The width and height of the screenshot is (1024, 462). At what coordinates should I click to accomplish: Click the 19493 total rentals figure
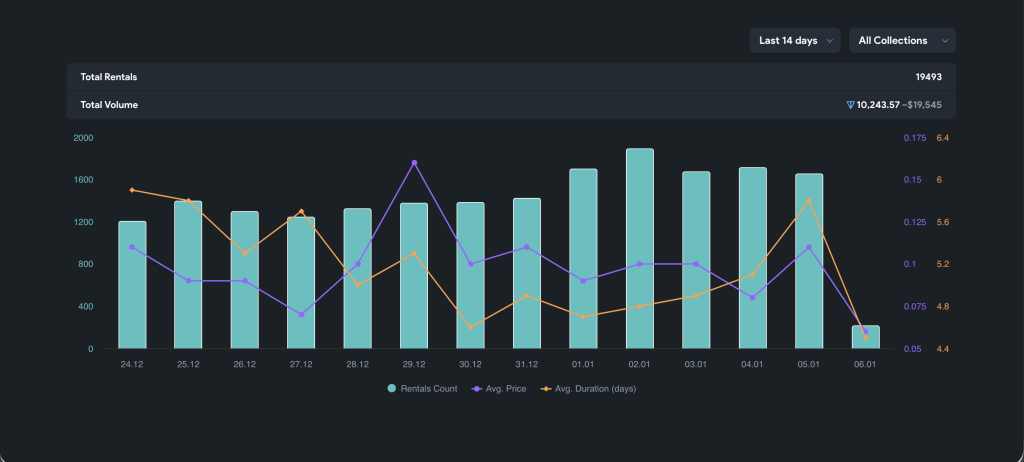point(929,77)
